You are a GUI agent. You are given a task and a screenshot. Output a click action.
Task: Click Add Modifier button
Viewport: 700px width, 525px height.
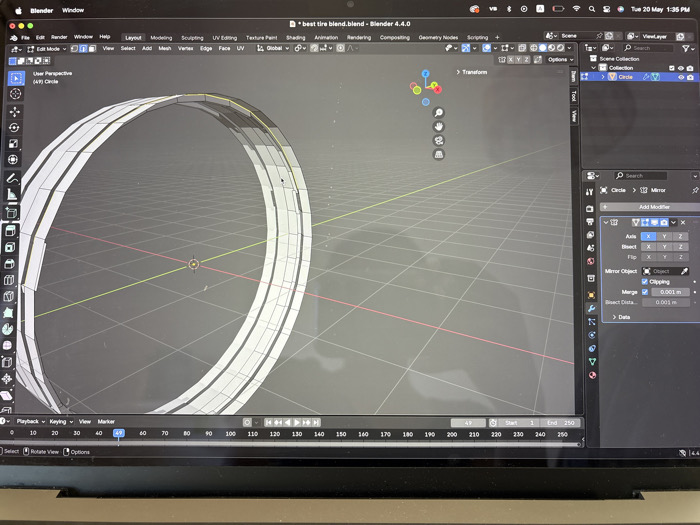tap(650, 207)
